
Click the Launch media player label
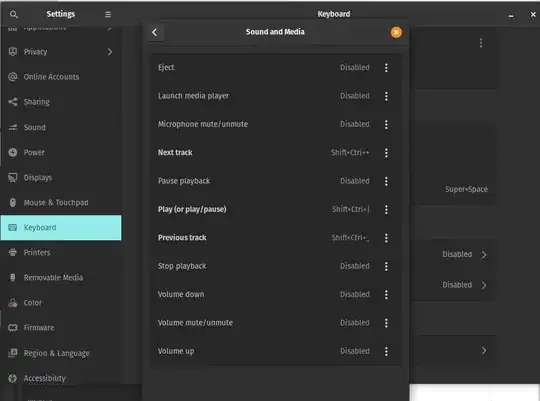pos(193,96)
